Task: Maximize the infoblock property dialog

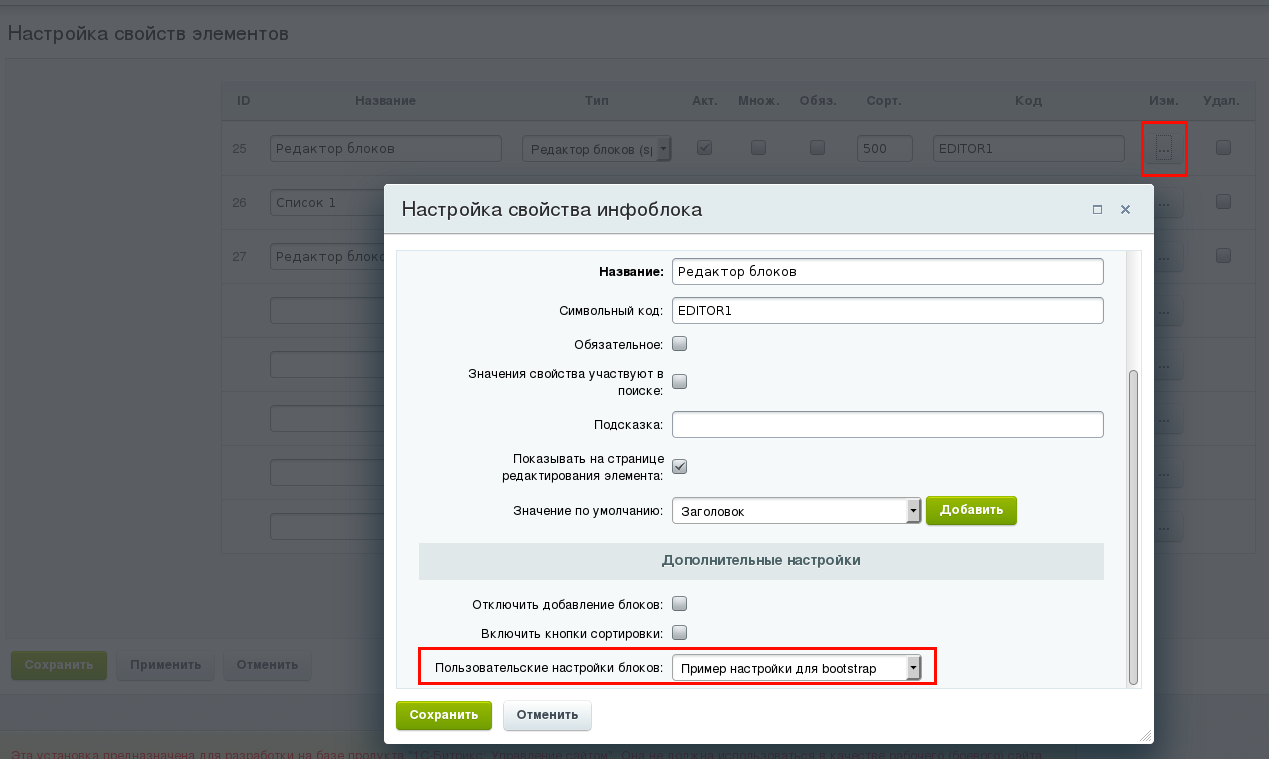Action: click(1097, 210)
